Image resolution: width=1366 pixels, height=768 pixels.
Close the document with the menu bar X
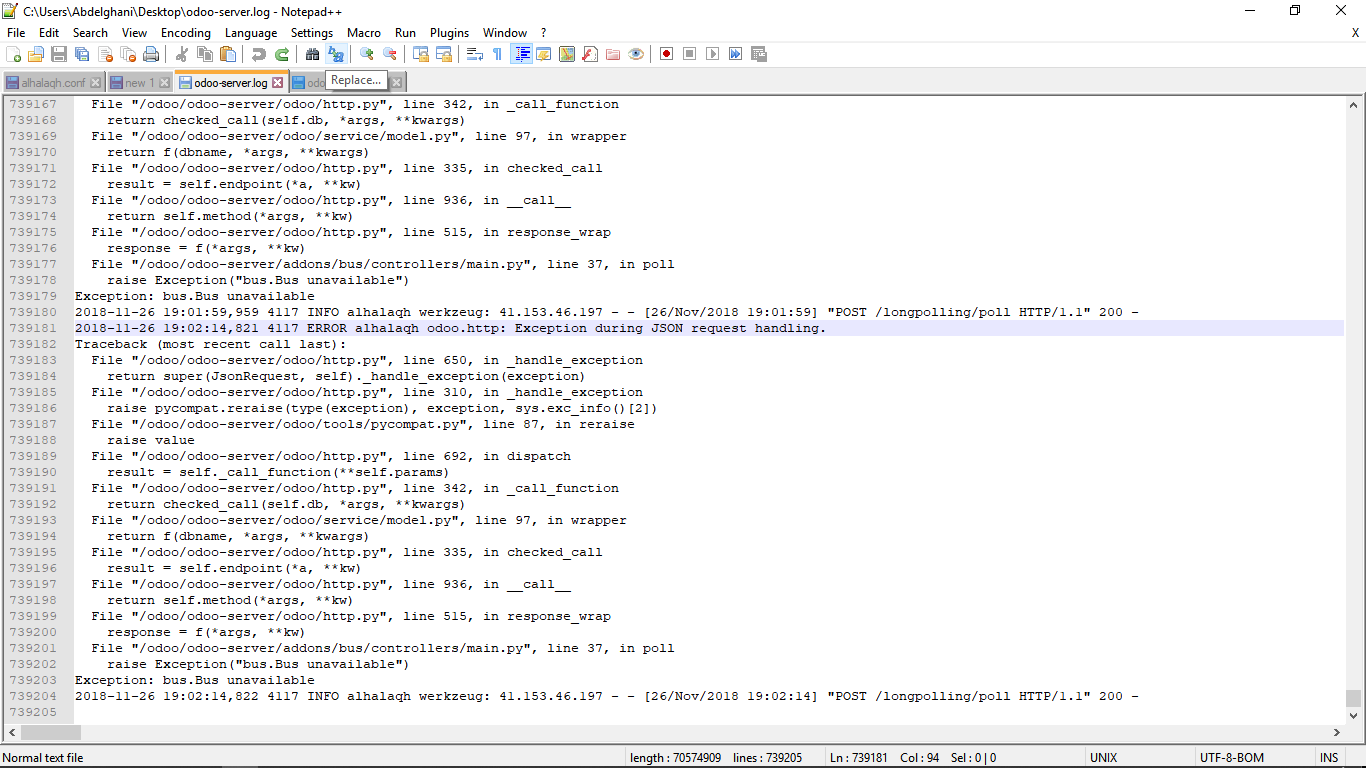coord(1355,33)
